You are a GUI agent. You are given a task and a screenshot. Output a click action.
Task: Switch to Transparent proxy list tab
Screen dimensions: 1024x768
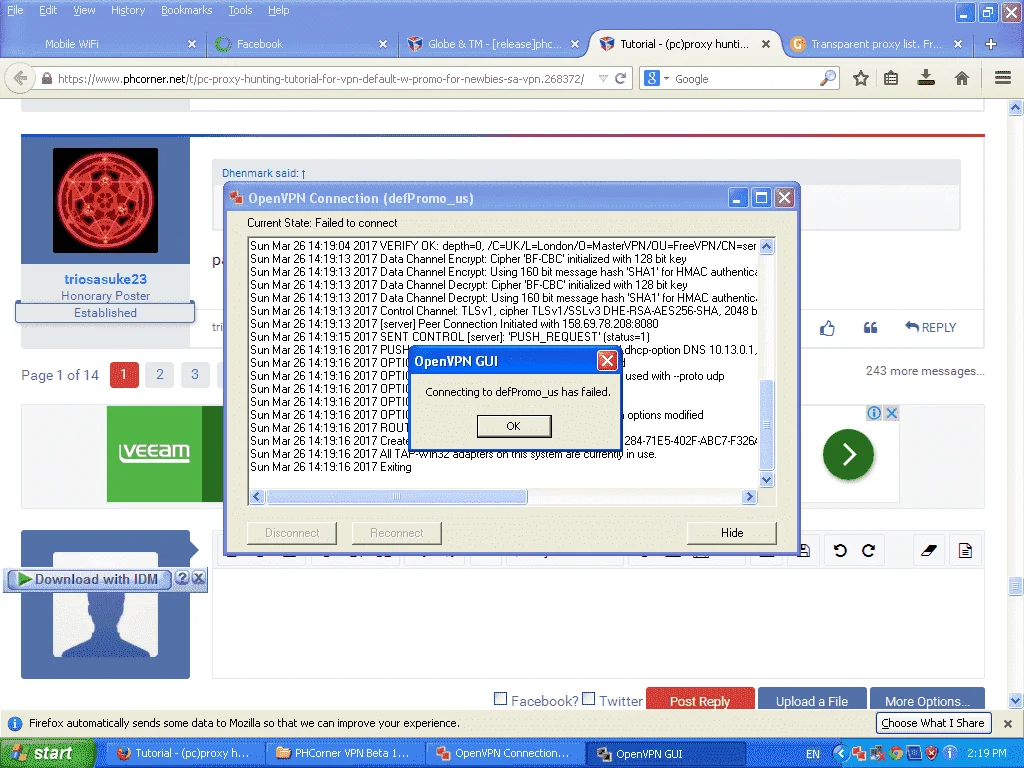876,44
